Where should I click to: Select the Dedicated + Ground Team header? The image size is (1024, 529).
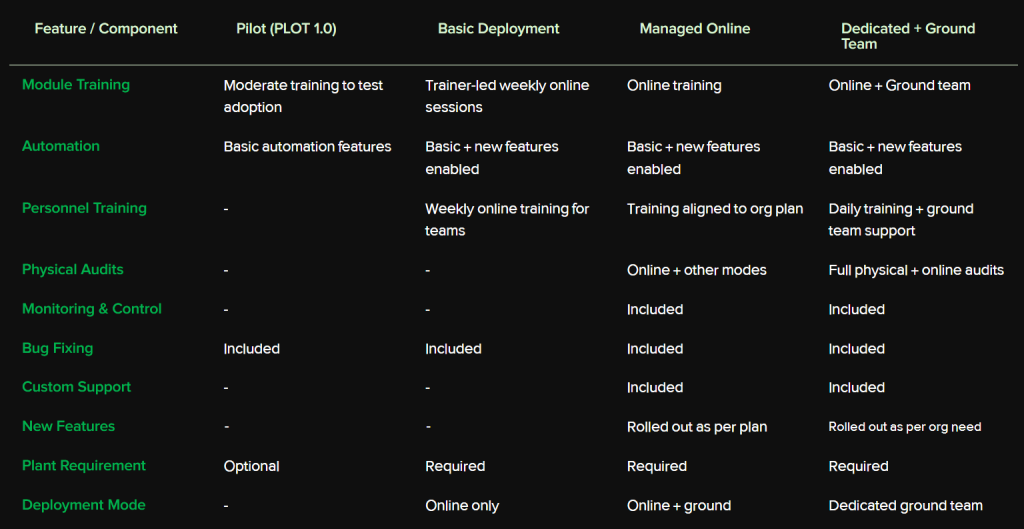(x=908, y=36)
